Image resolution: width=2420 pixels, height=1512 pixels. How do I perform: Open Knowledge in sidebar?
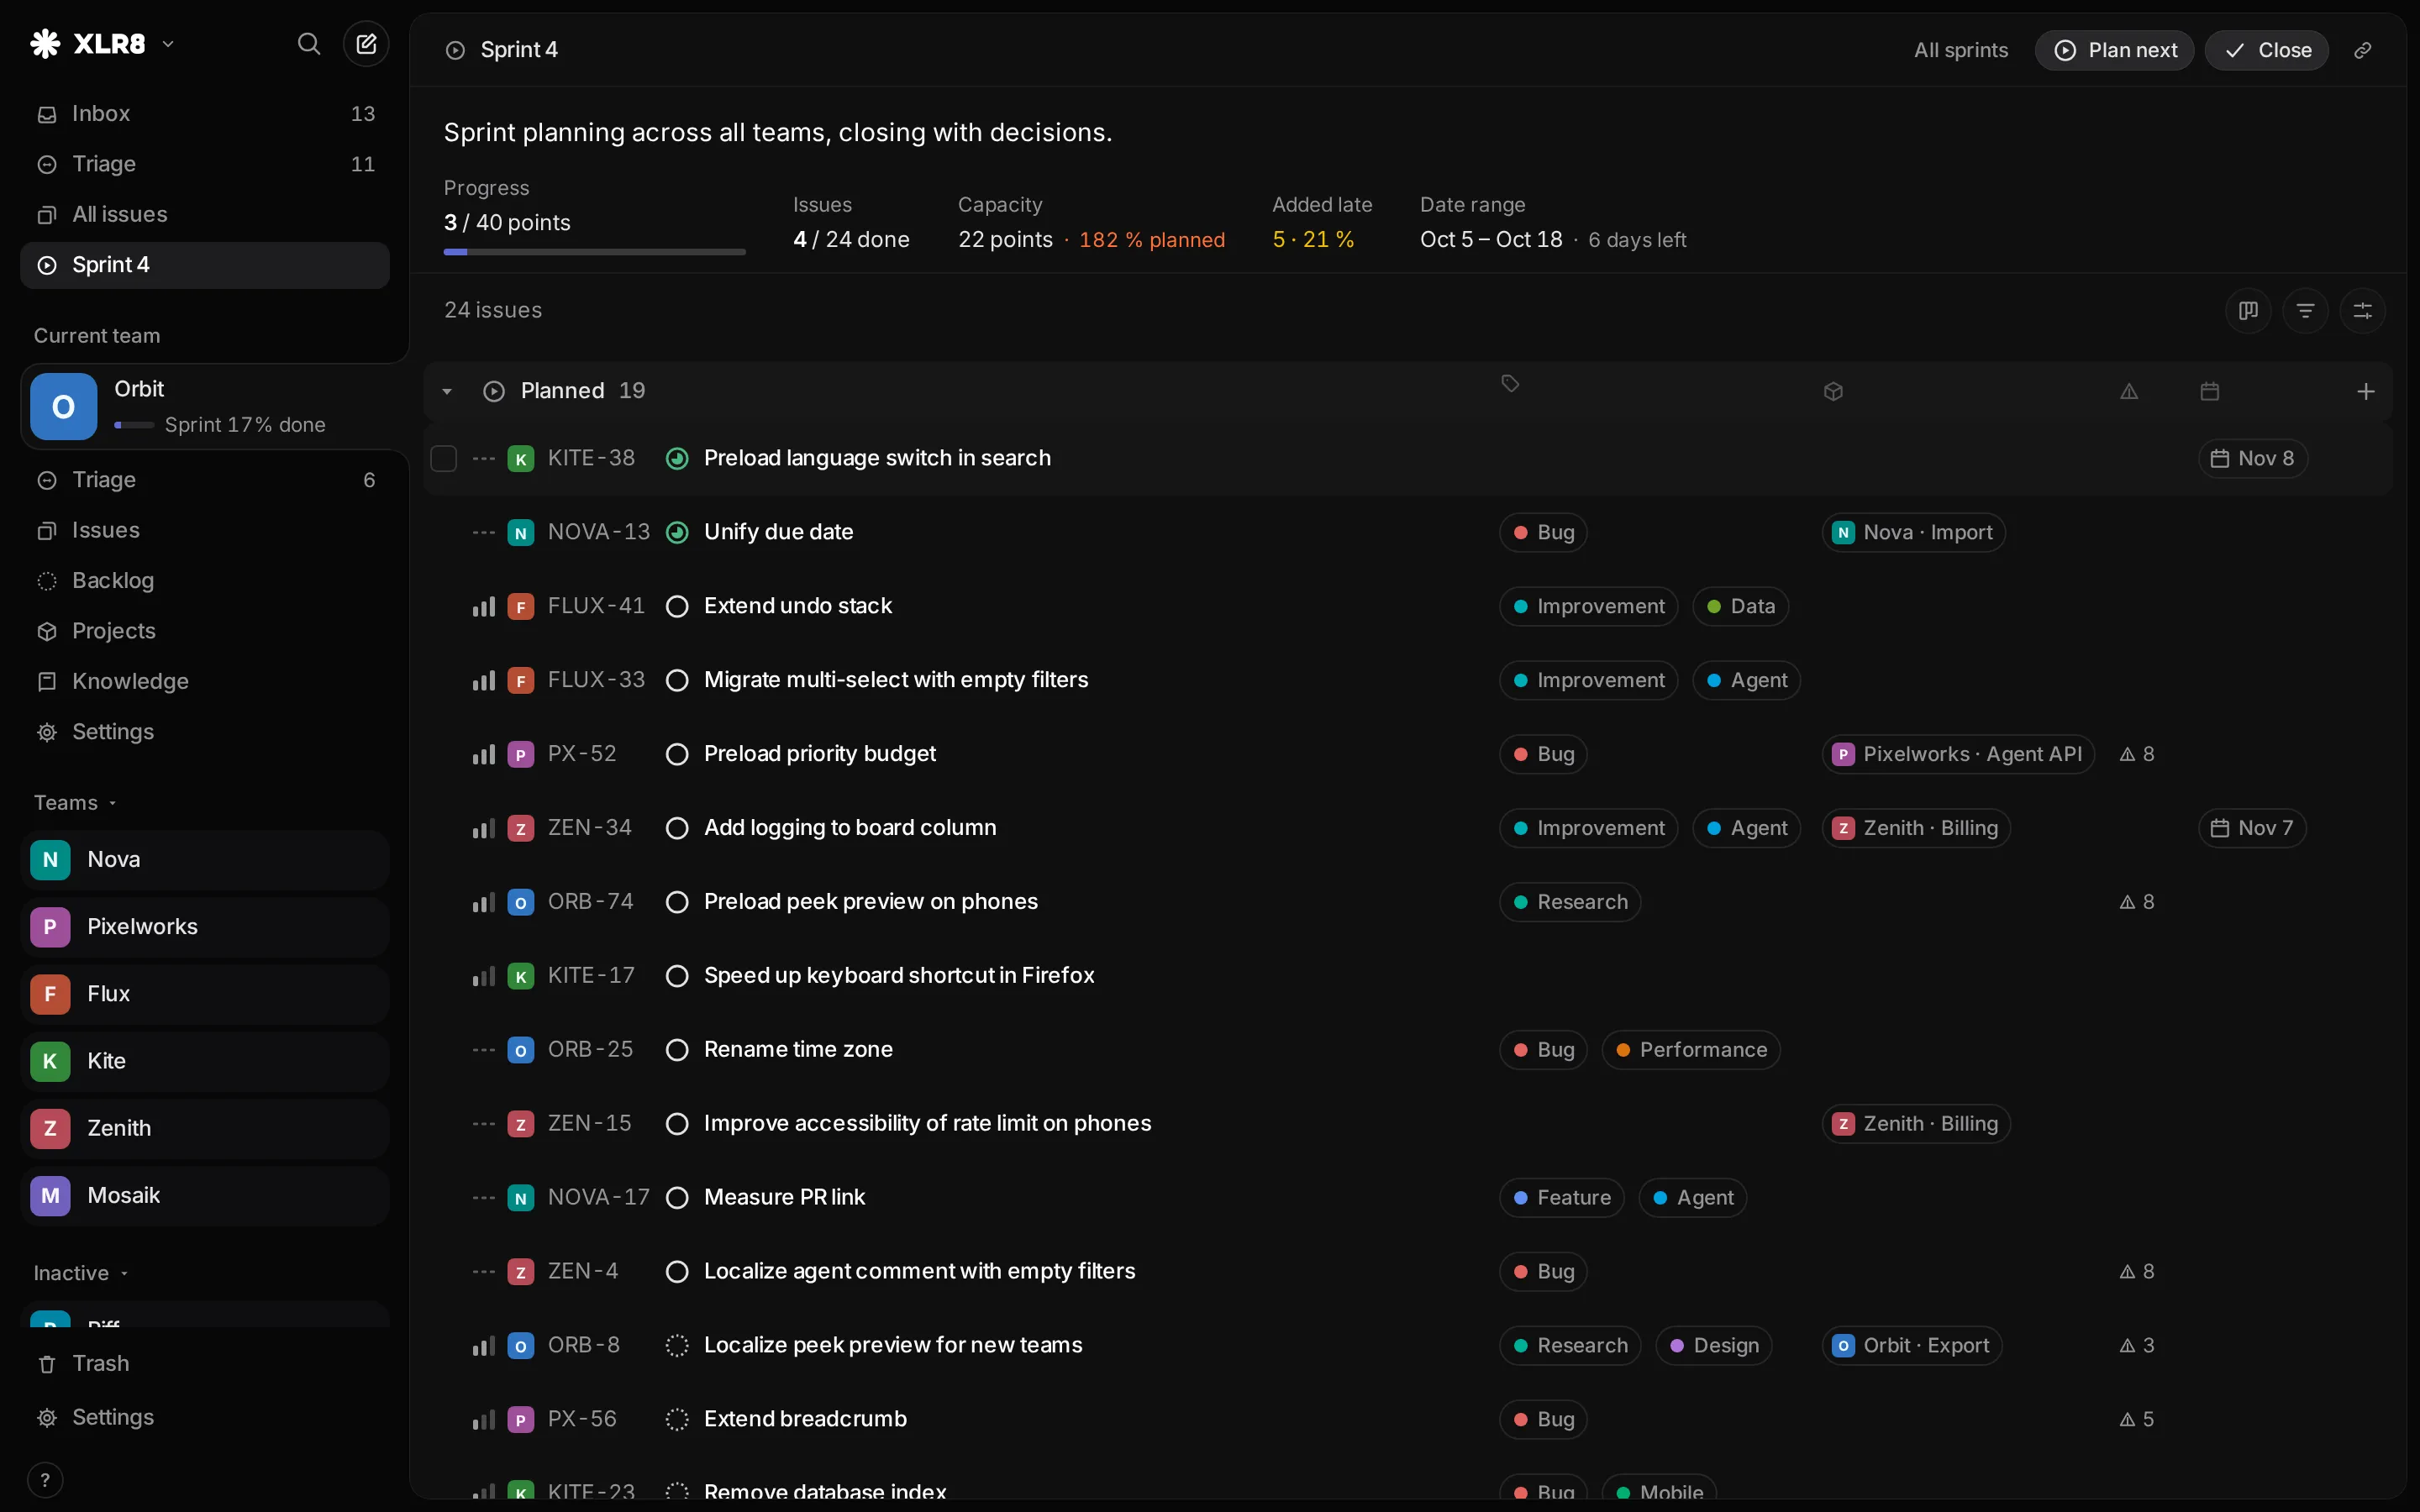coord(205,681)
